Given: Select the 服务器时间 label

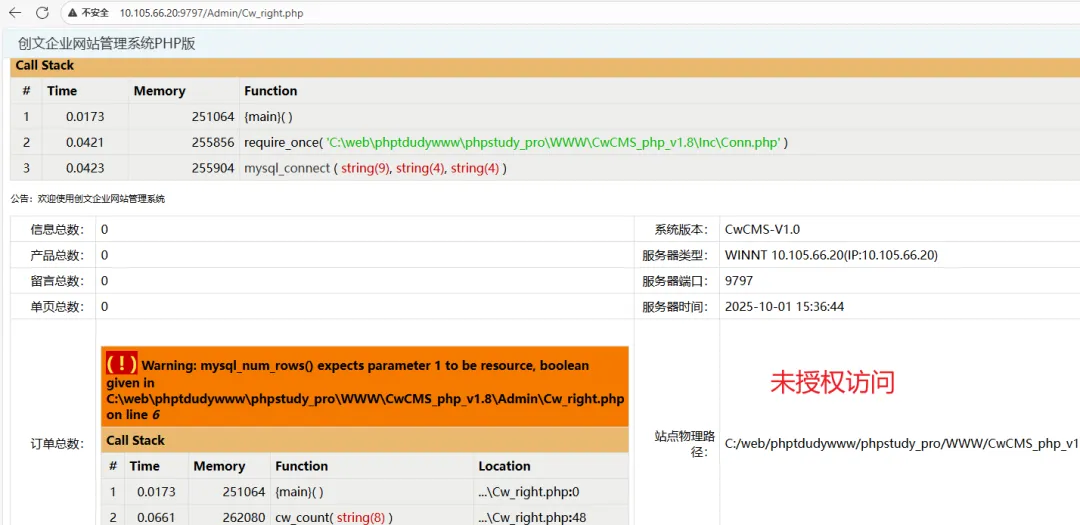Looking at the screenshot, I should pos(676,307).
